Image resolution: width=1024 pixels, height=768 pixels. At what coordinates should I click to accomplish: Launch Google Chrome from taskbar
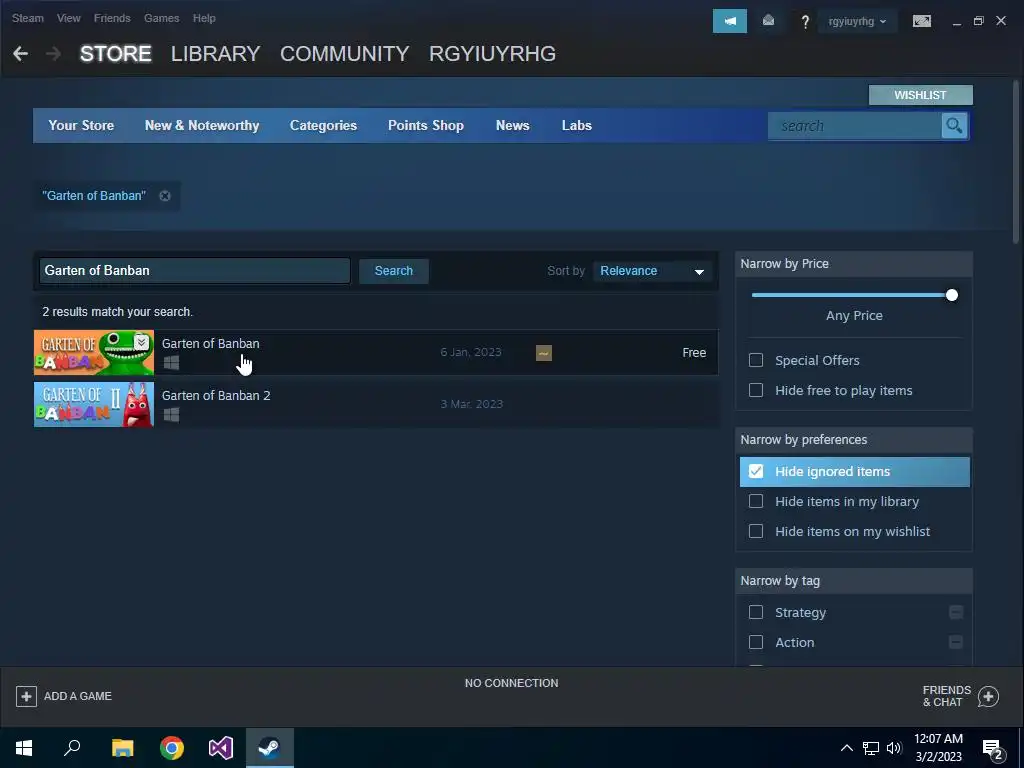pyautogui.click(x=172, y=748)
